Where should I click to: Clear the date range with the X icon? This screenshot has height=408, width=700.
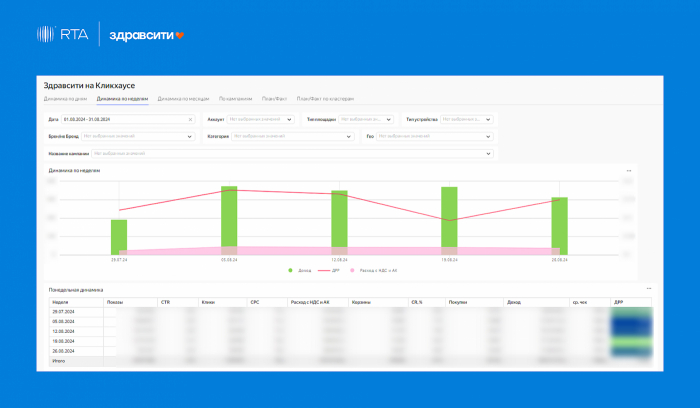click(190, 120)
